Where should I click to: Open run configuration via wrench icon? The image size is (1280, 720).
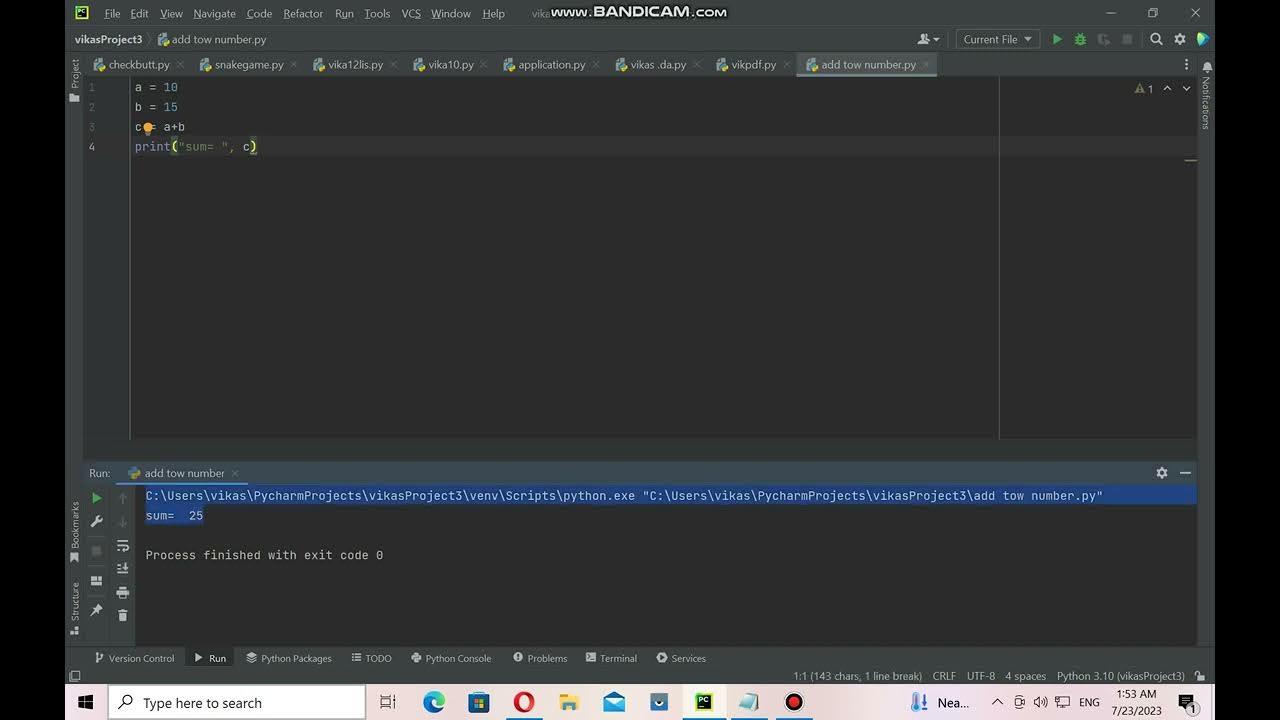click(x=97, y=521)
